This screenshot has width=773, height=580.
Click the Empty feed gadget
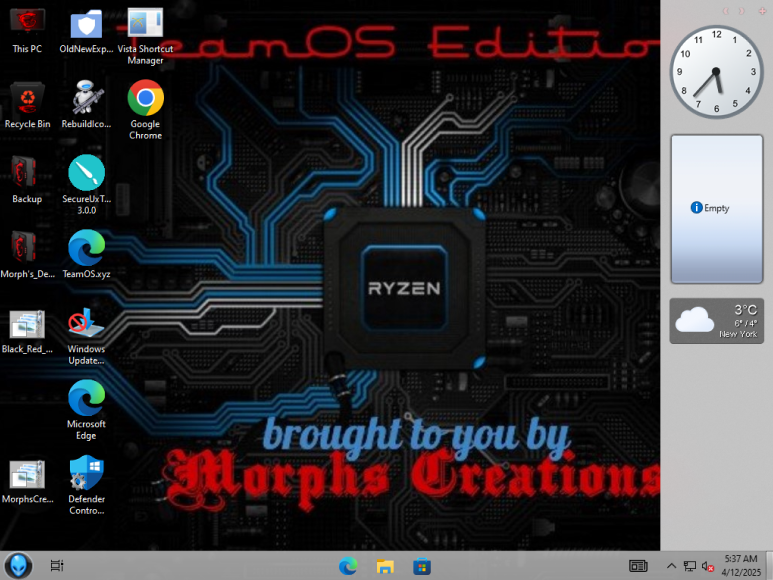(717, 209)
